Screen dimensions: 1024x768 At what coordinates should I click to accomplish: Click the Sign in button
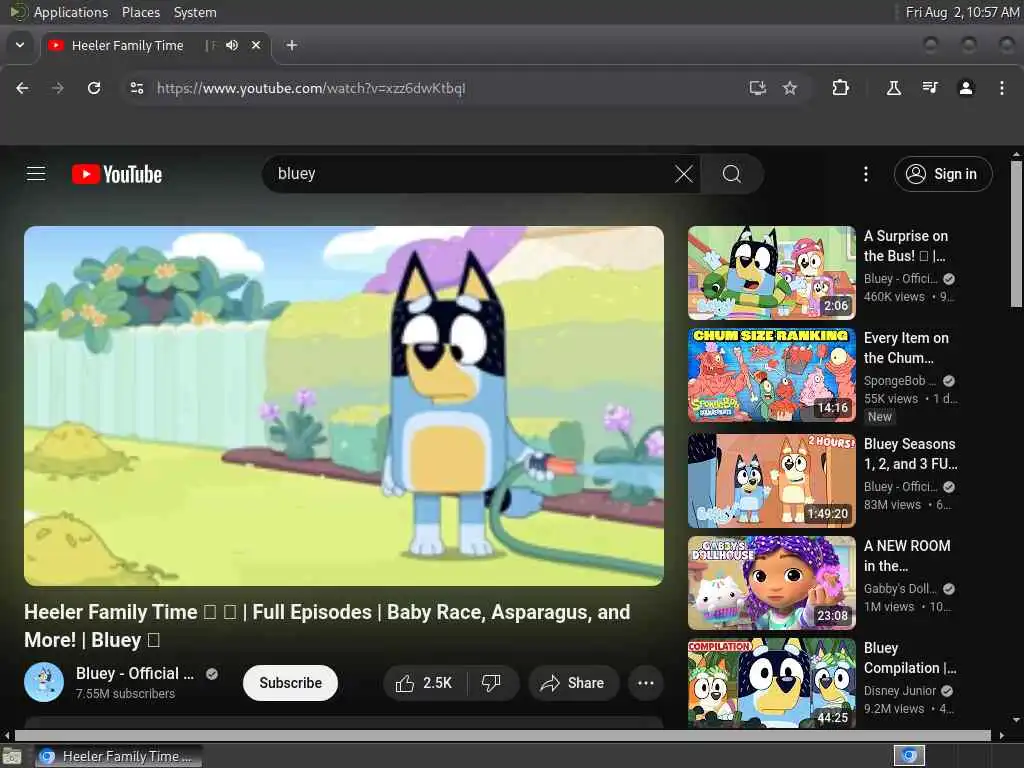tap(943, 174)
